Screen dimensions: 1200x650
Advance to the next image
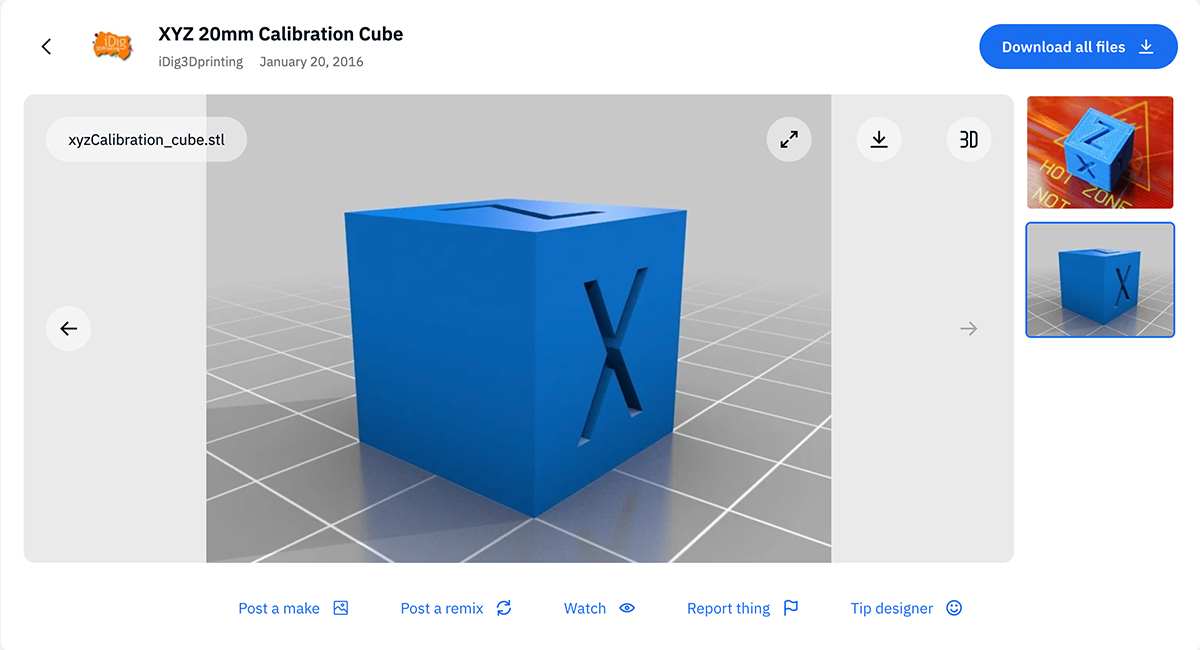pos(968,328)
